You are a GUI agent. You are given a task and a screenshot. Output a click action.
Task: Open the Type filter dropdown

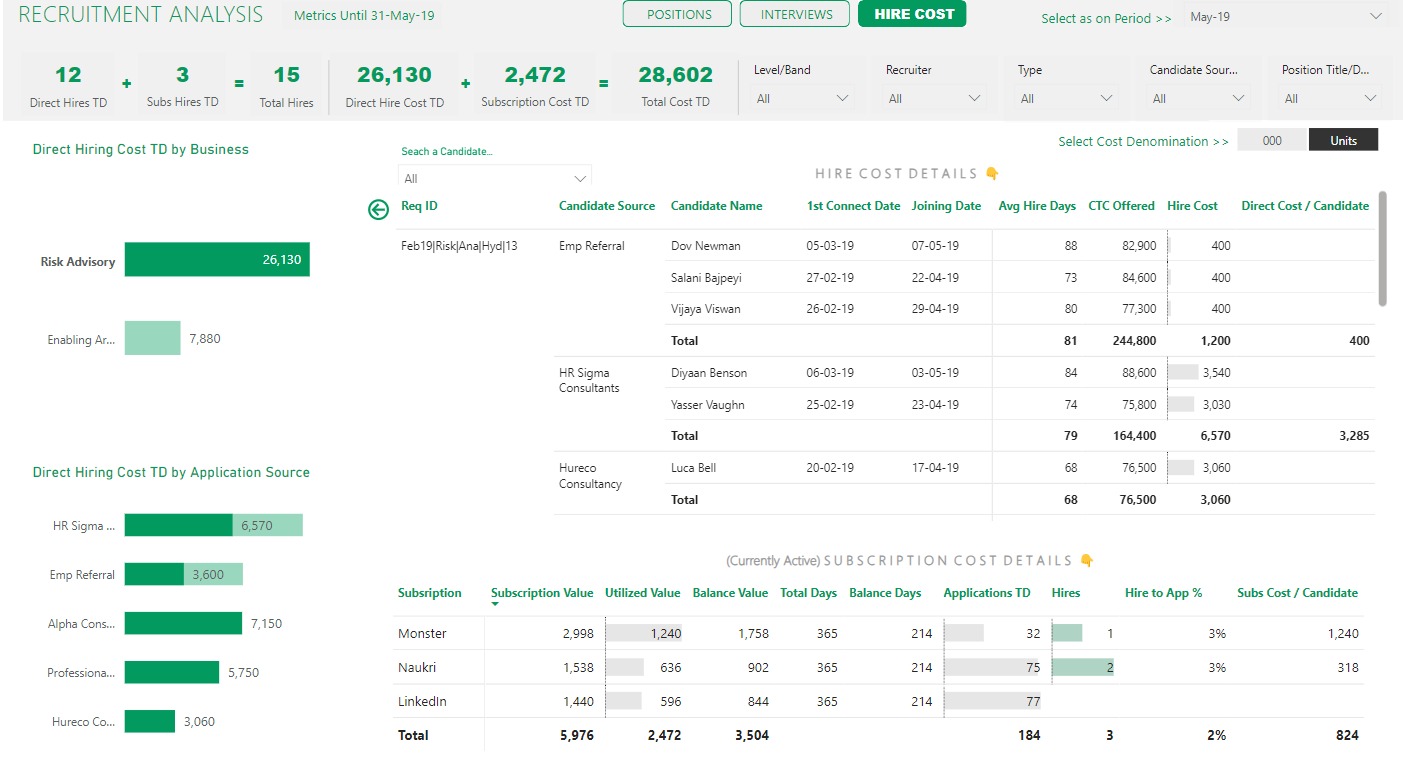click(x=1066, y=98)
